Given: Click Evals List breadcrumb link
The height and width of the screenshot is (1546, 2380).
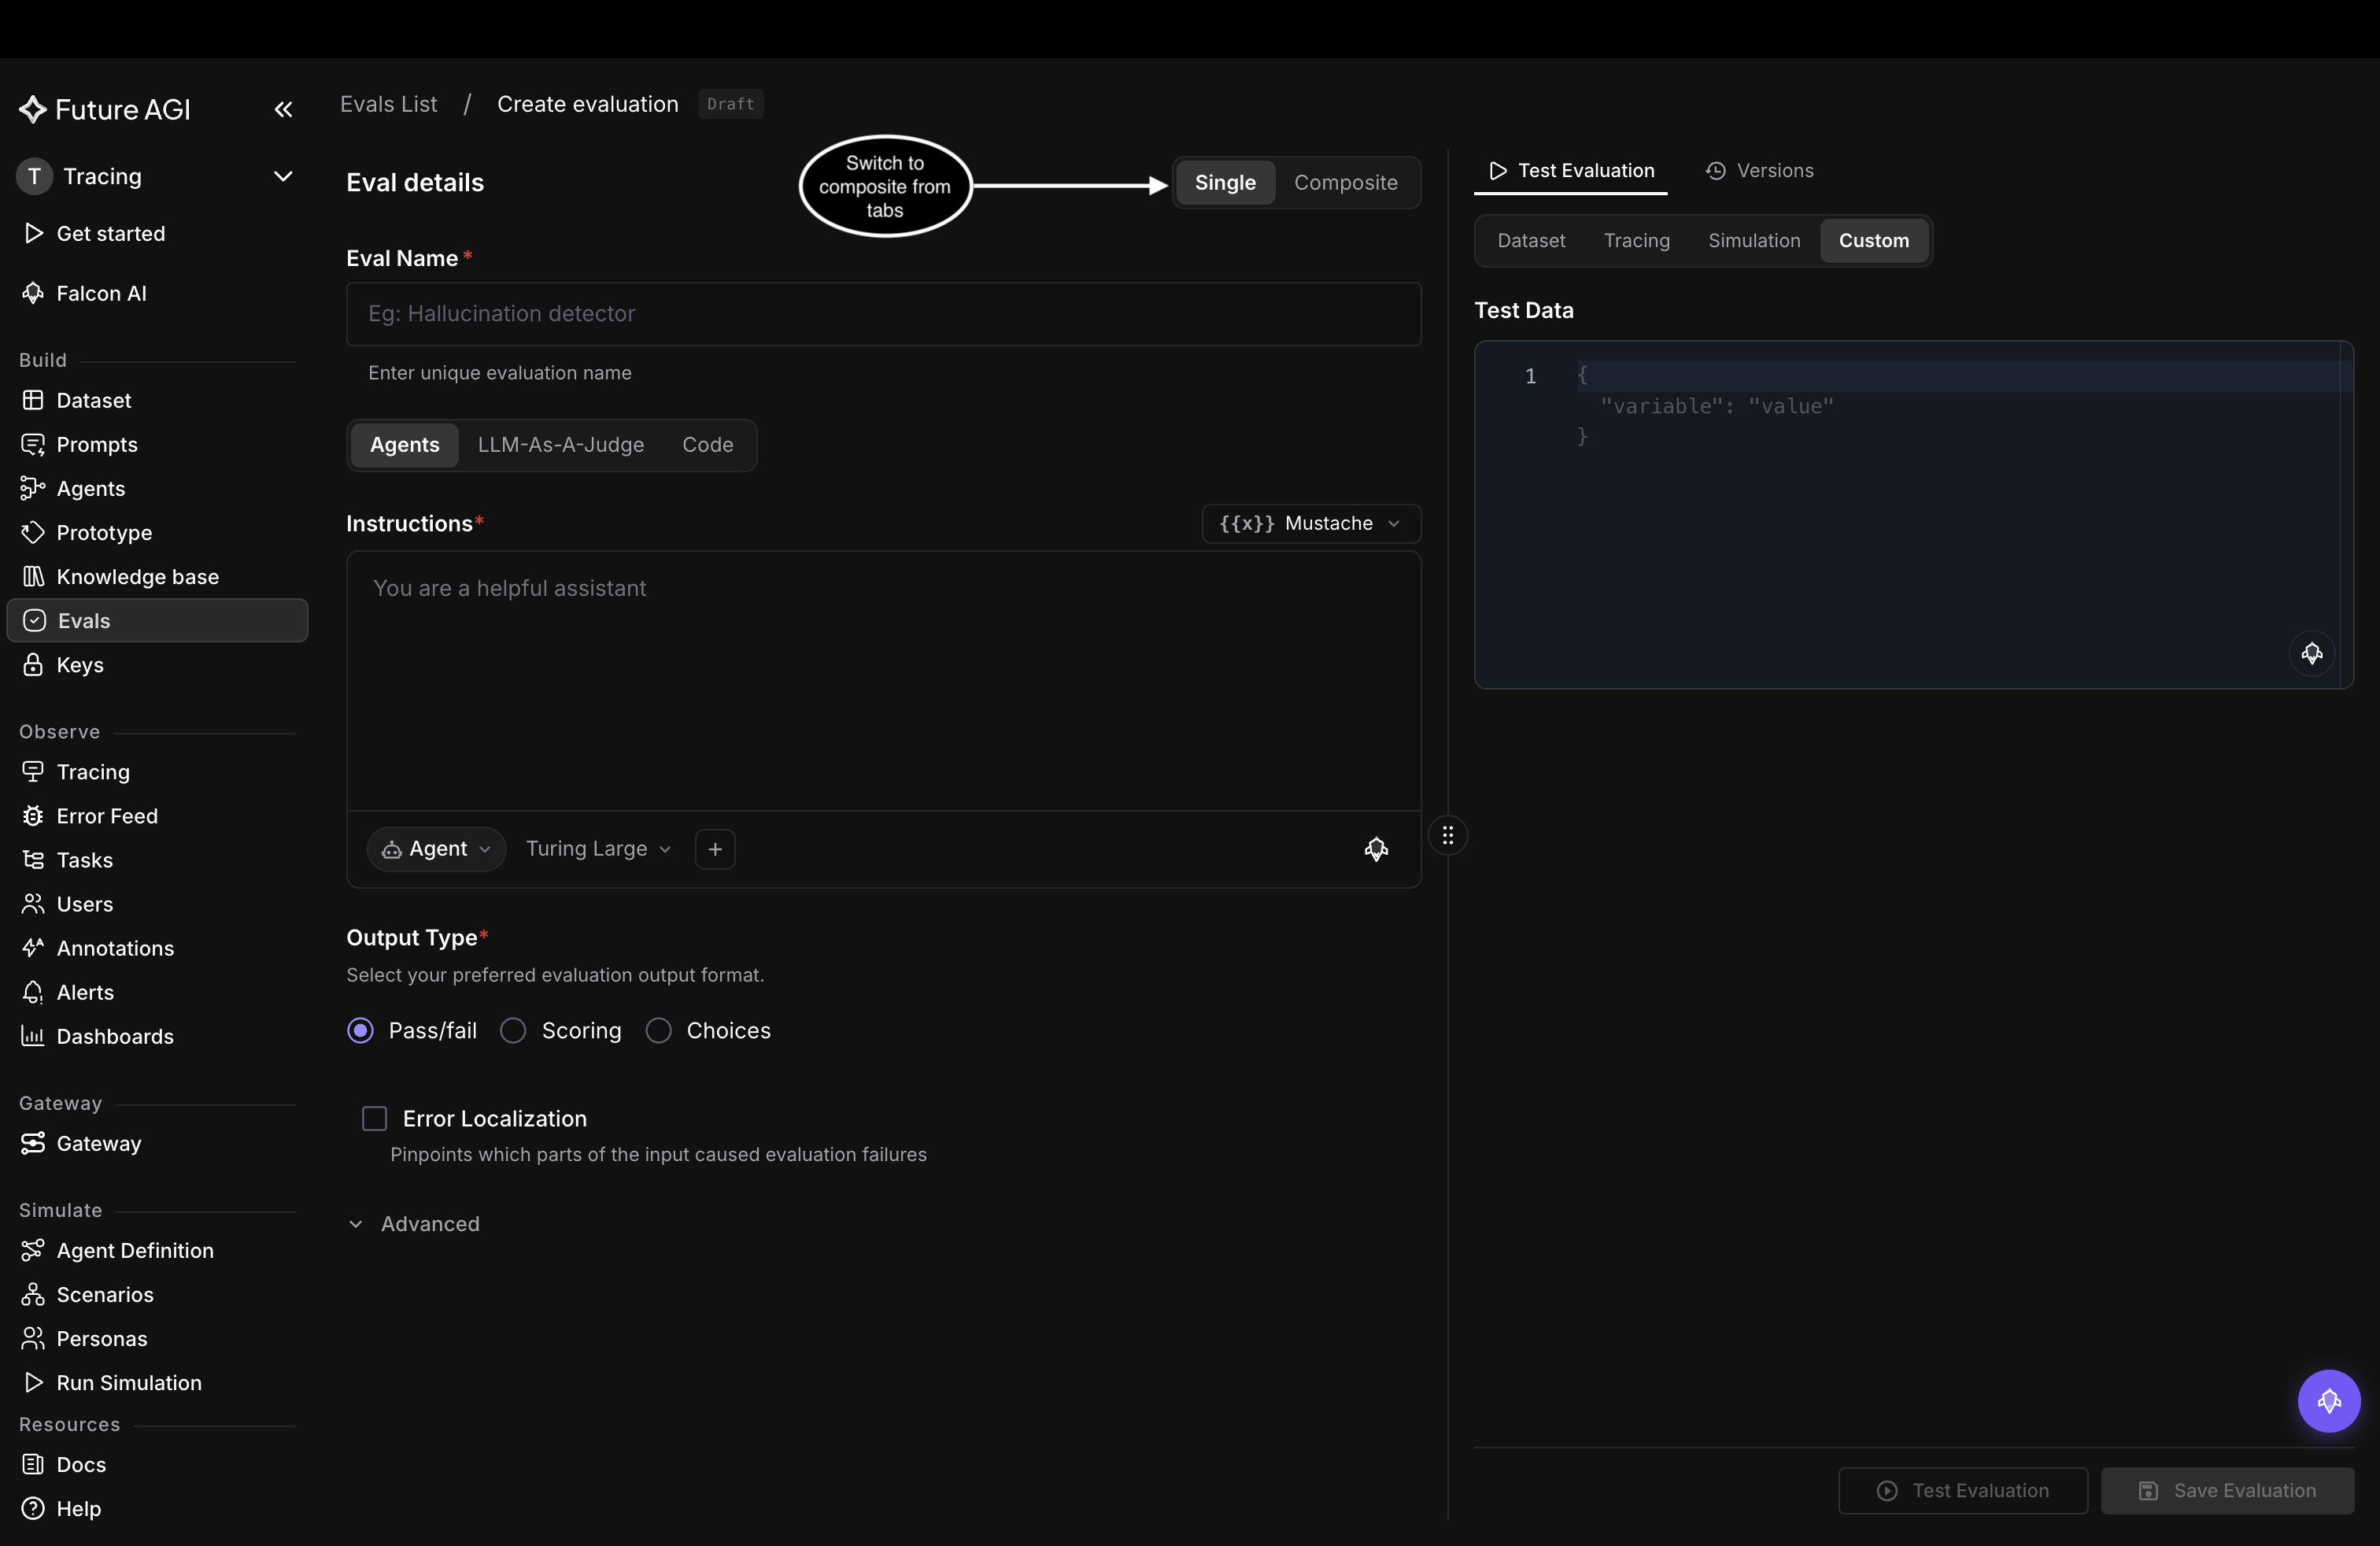Looking at the screenshot, I should (x=388, y=103).
